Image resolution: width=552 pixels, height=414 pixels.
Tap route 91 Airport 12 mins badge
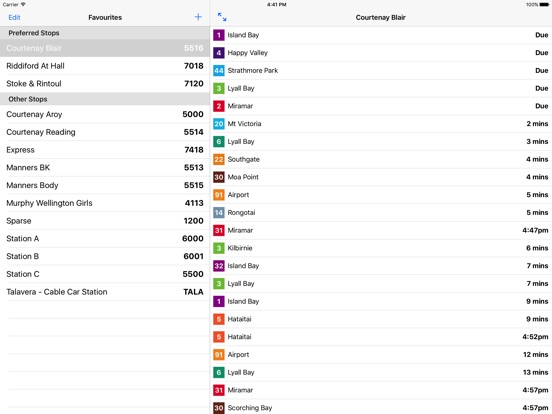click(x=219, y=355)
